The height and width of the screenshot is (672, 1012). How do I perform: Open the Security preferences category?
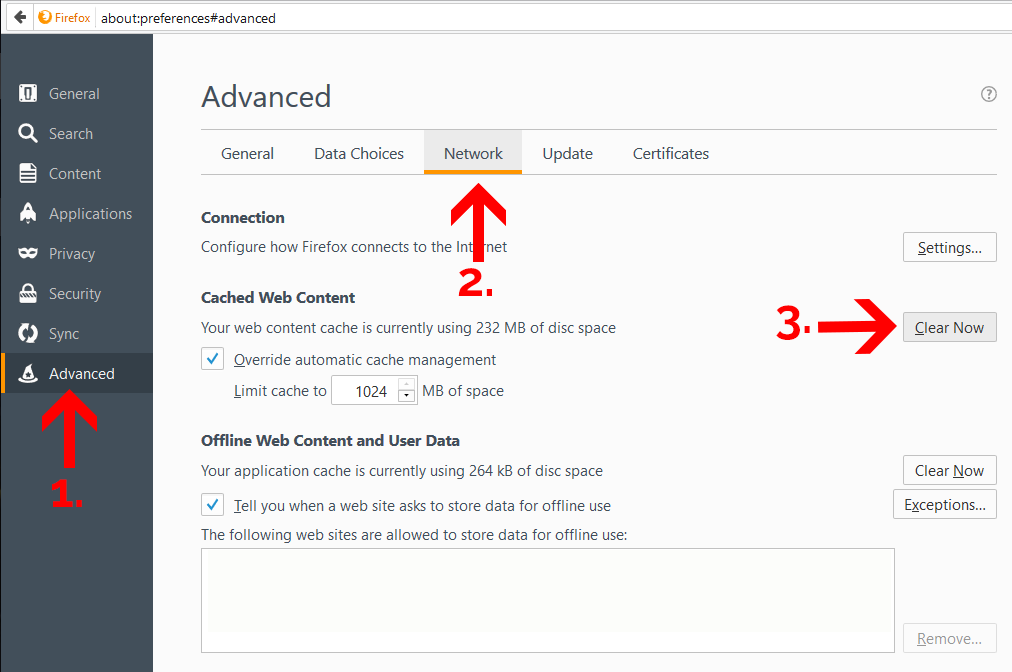[x=77, y=294]
